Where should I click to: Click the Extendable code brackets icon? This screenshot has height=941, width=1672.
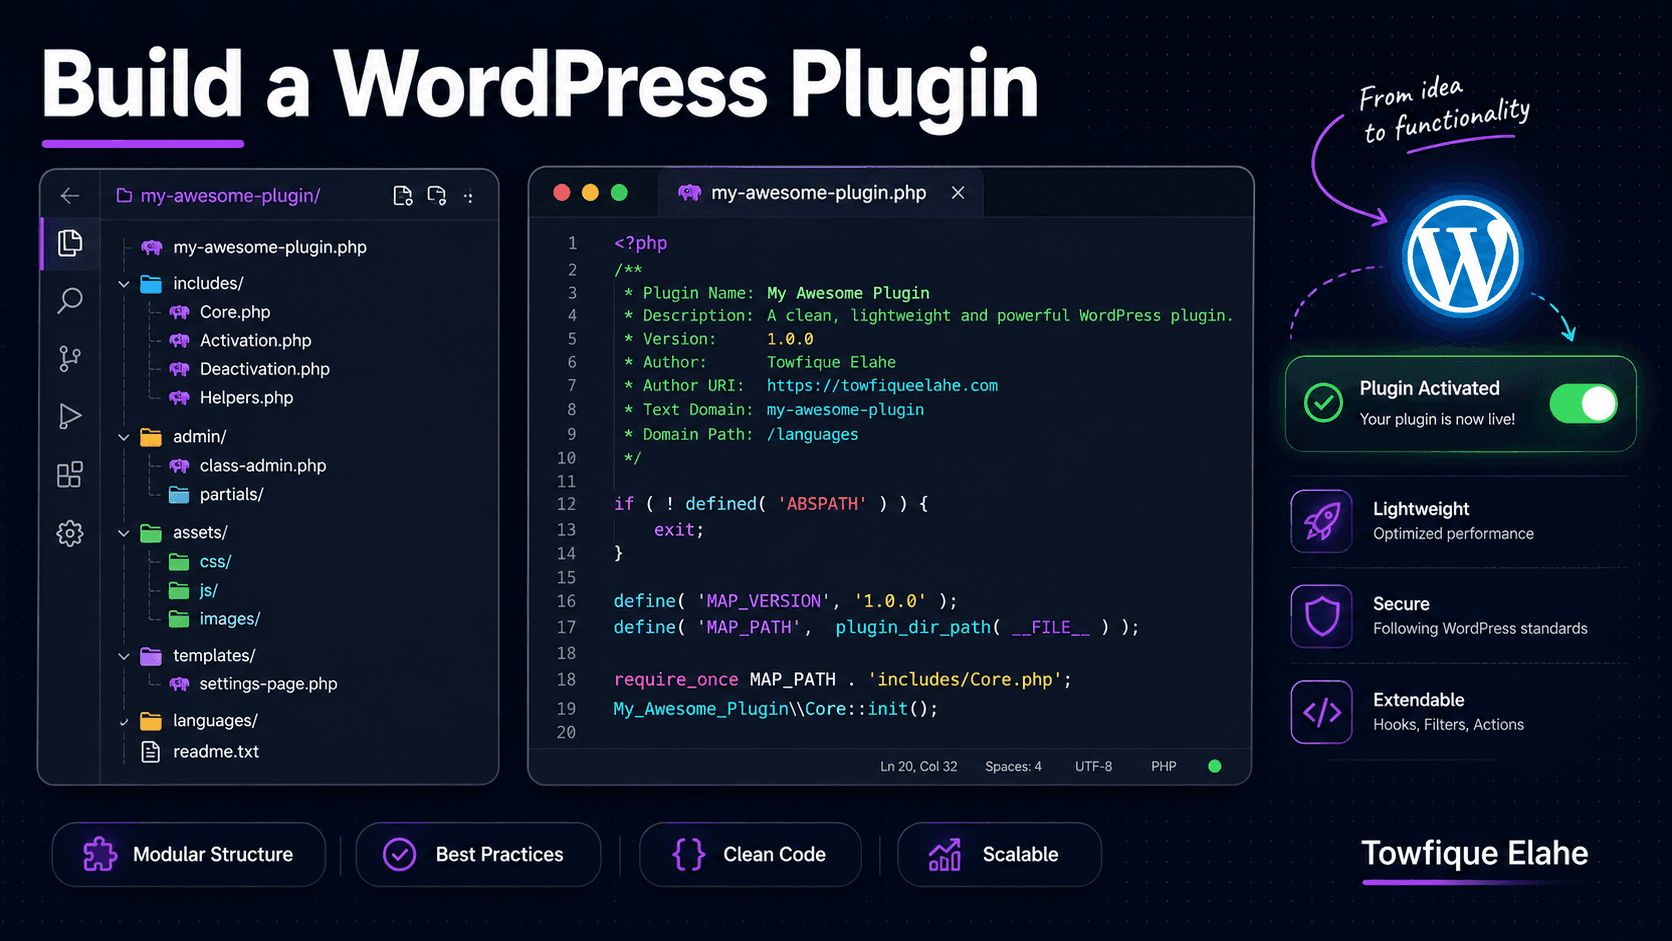tap(1321, 712)
